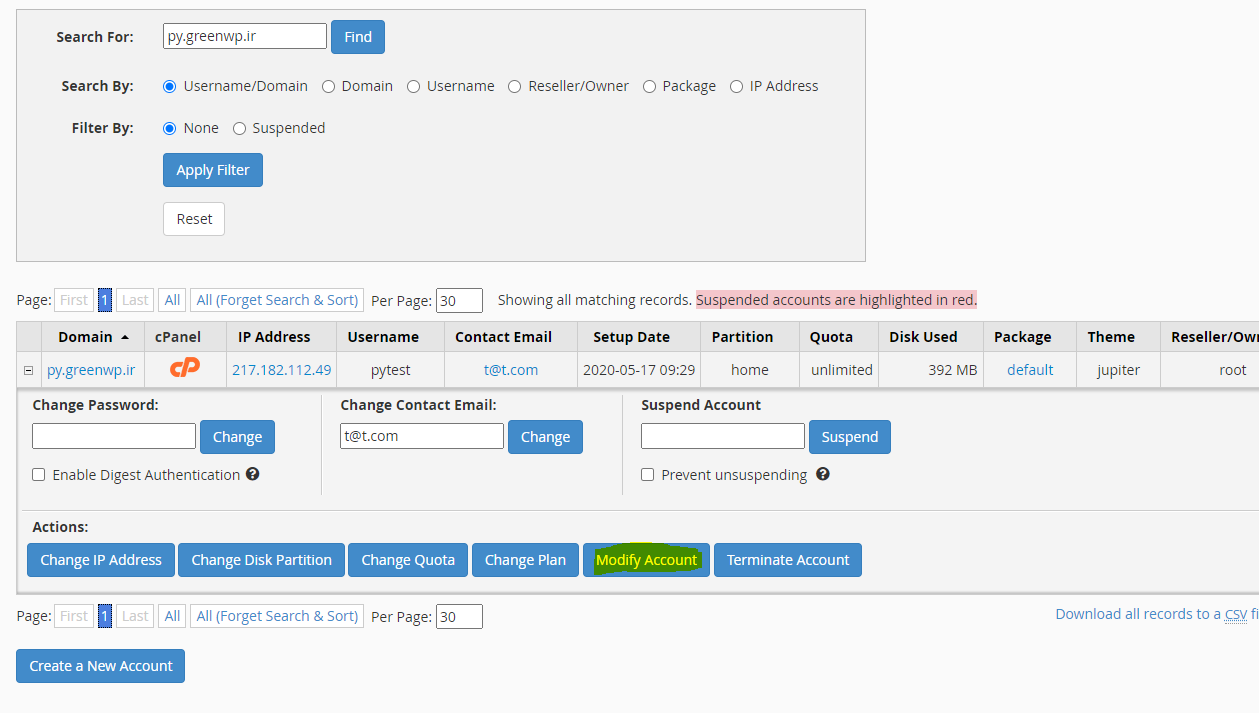The width and height of the screenshot is (1259, 713).
Task: Click the top All (Forget Search & Sort) page link
Action: (x=277, y=300)
